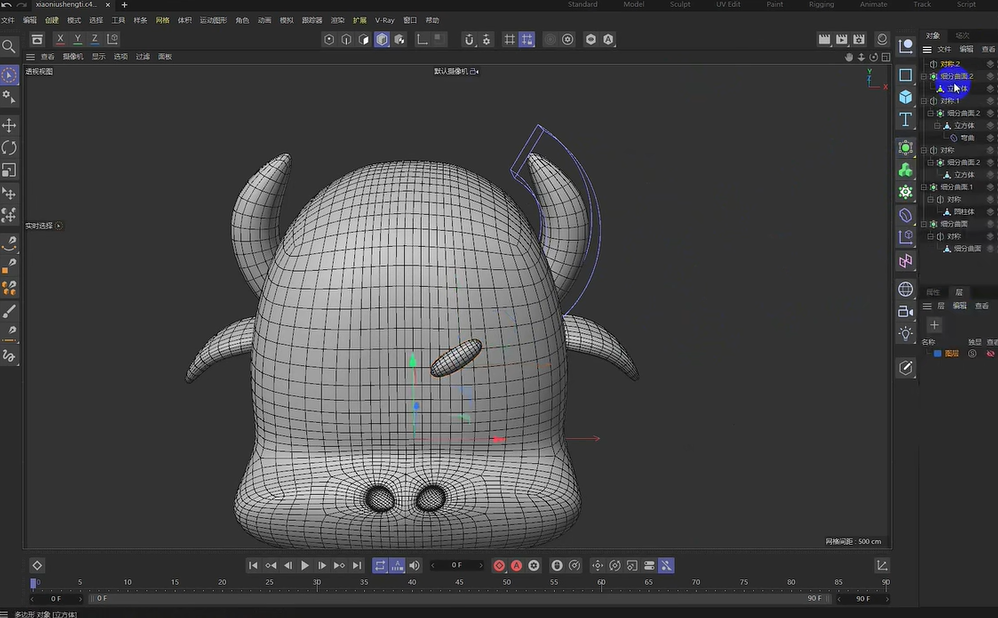Click the plus button in the Layers panel
This screenshot has height=618, width=998.
point(934,324)
